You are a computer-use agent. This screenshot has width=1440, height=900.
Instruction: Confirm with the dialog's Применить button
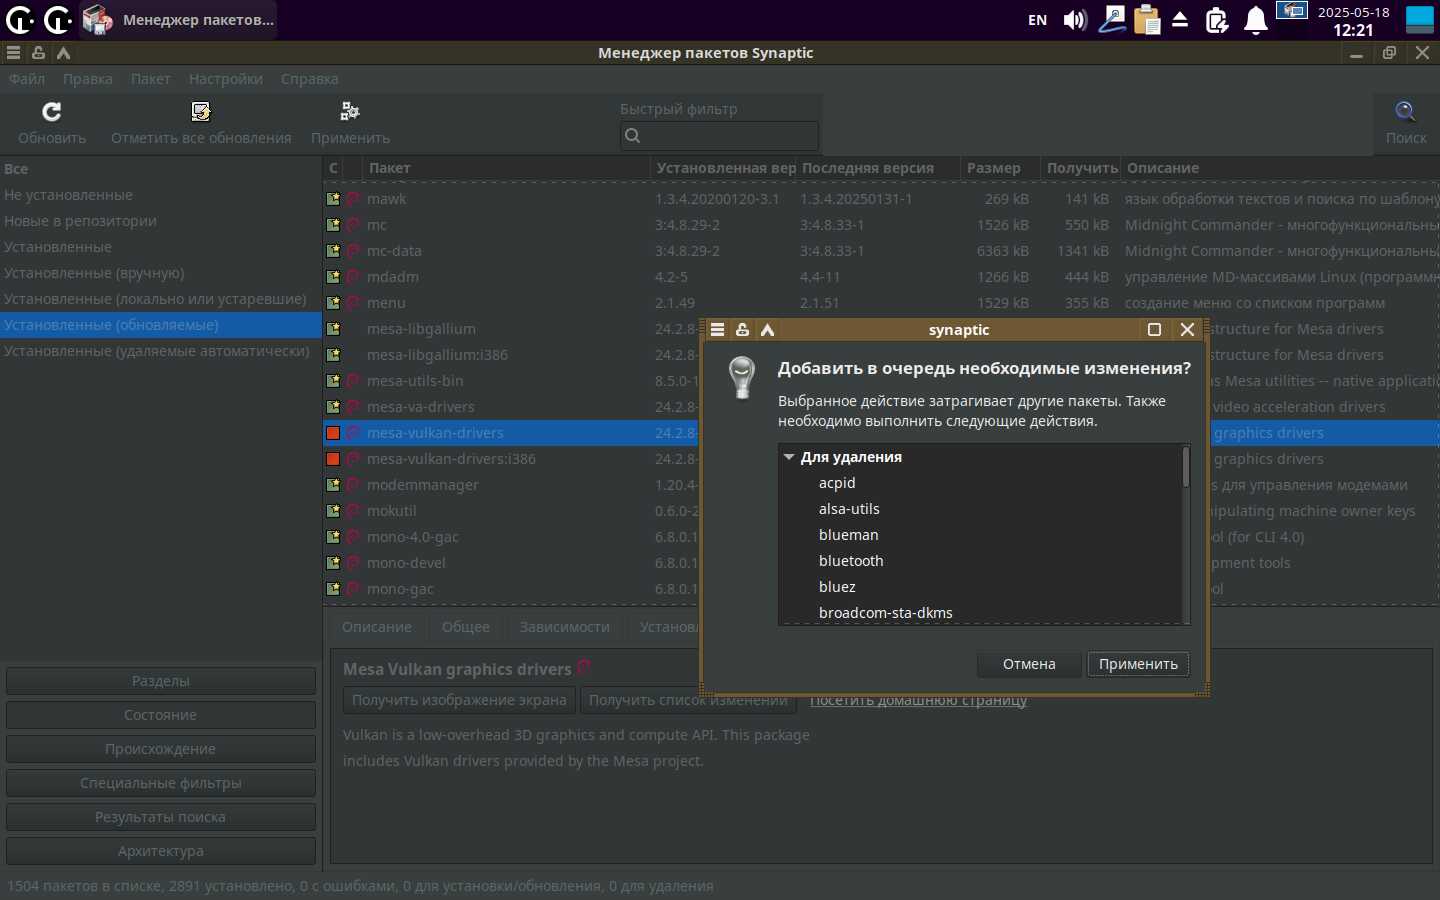tap(1138, 664)
